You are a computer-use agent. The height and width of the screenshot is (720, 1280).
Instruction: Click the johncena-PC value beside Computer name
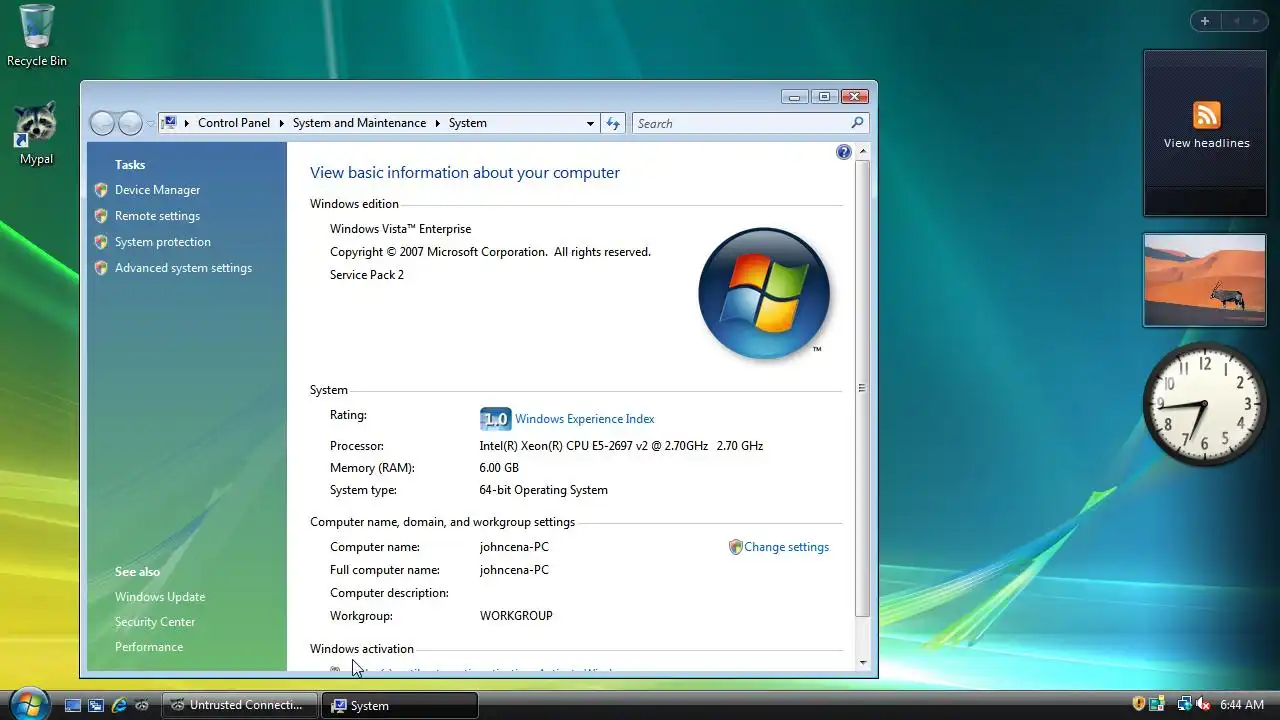(x=514, y=547)
